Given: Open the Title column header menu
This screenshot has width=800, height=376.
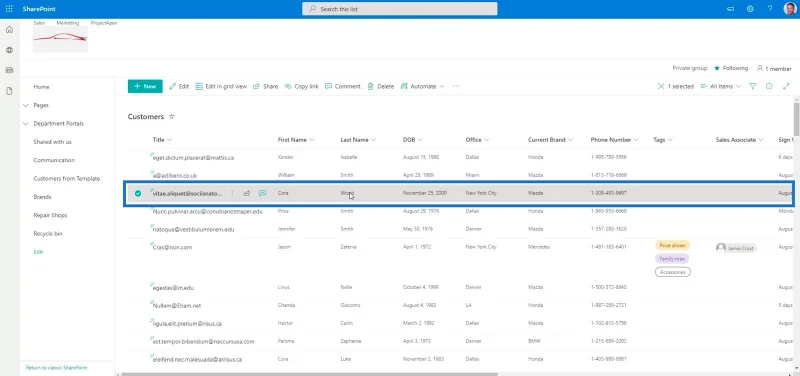Looking at the screenshot, I should [x=162, y=139].
